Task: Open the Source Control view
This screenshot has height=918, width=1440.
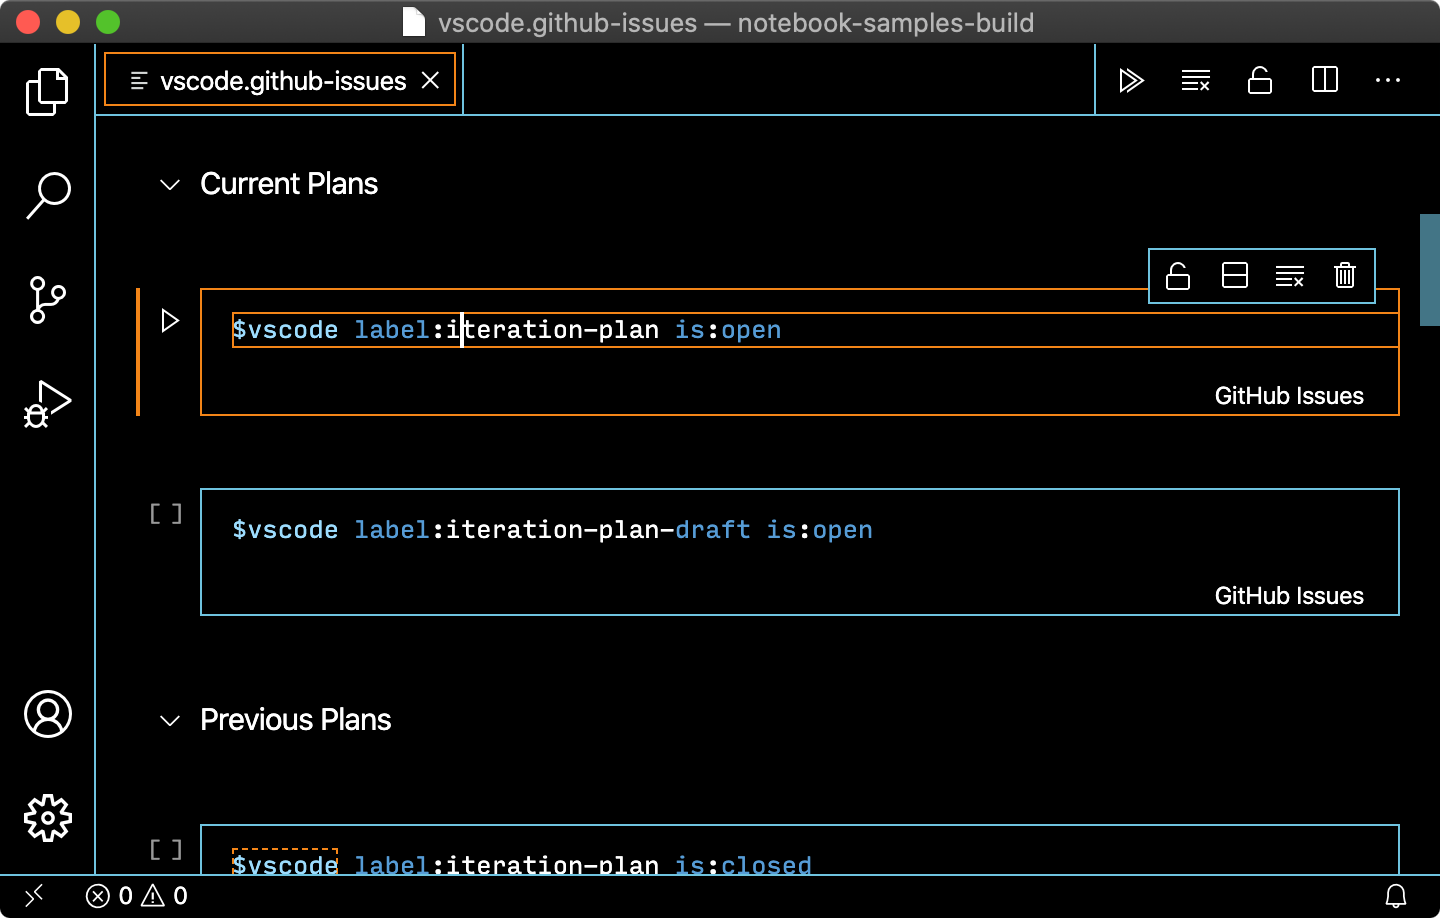Action: [x=47, y=300]
